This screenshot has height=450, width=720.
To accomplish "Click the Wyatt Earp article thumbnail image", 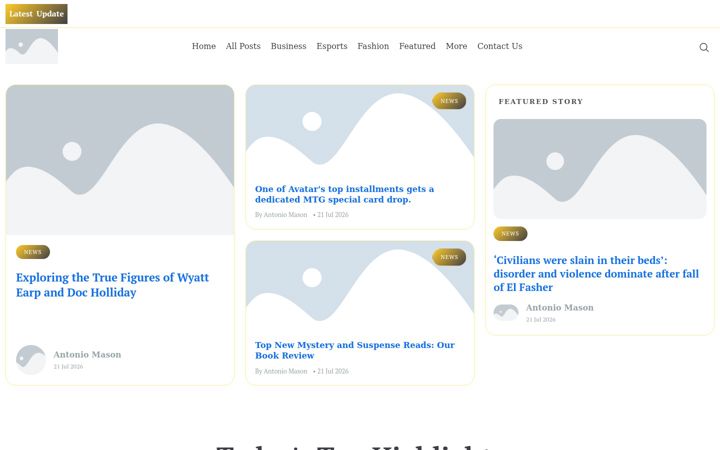I will pos(120,160).
